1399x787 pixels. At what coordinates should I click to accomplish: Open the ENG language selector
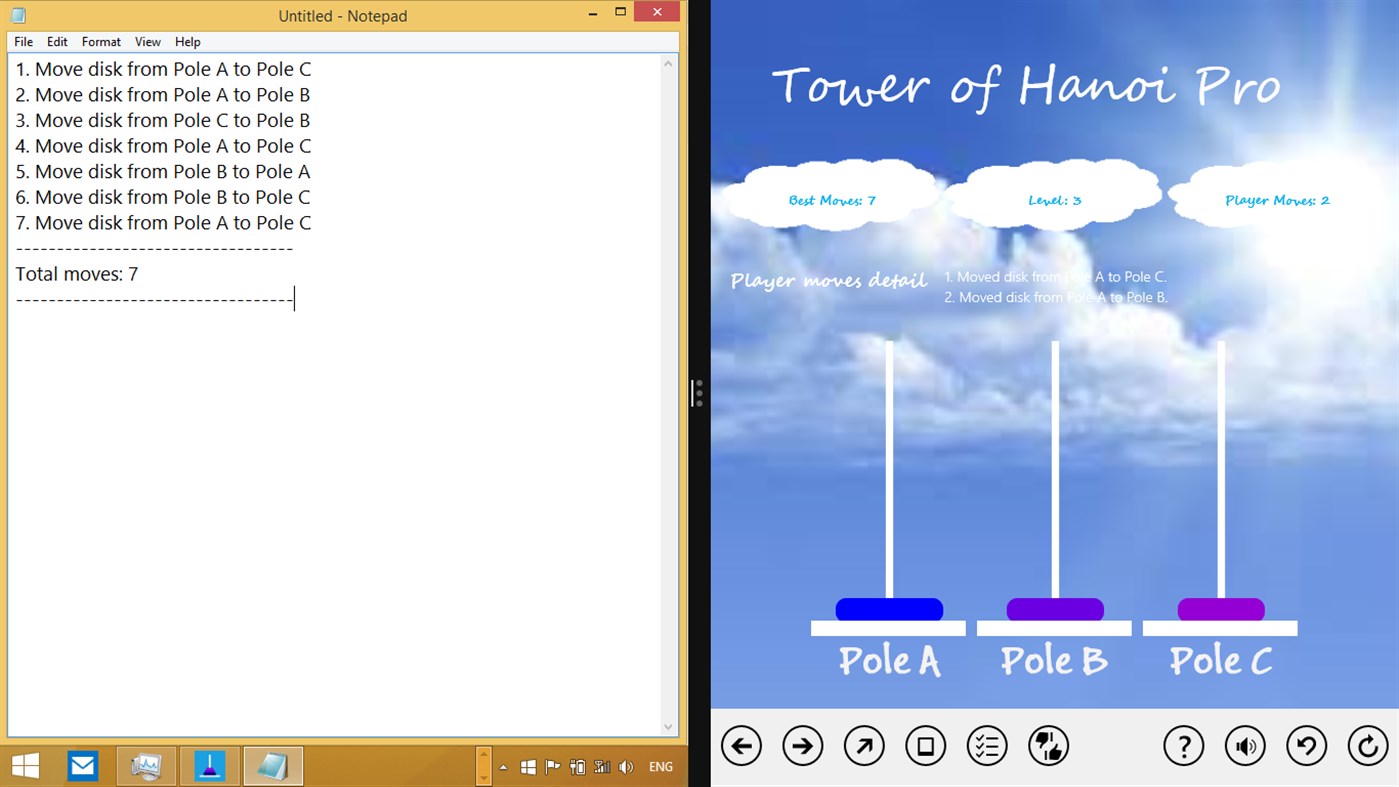click(x=660, y=767)
